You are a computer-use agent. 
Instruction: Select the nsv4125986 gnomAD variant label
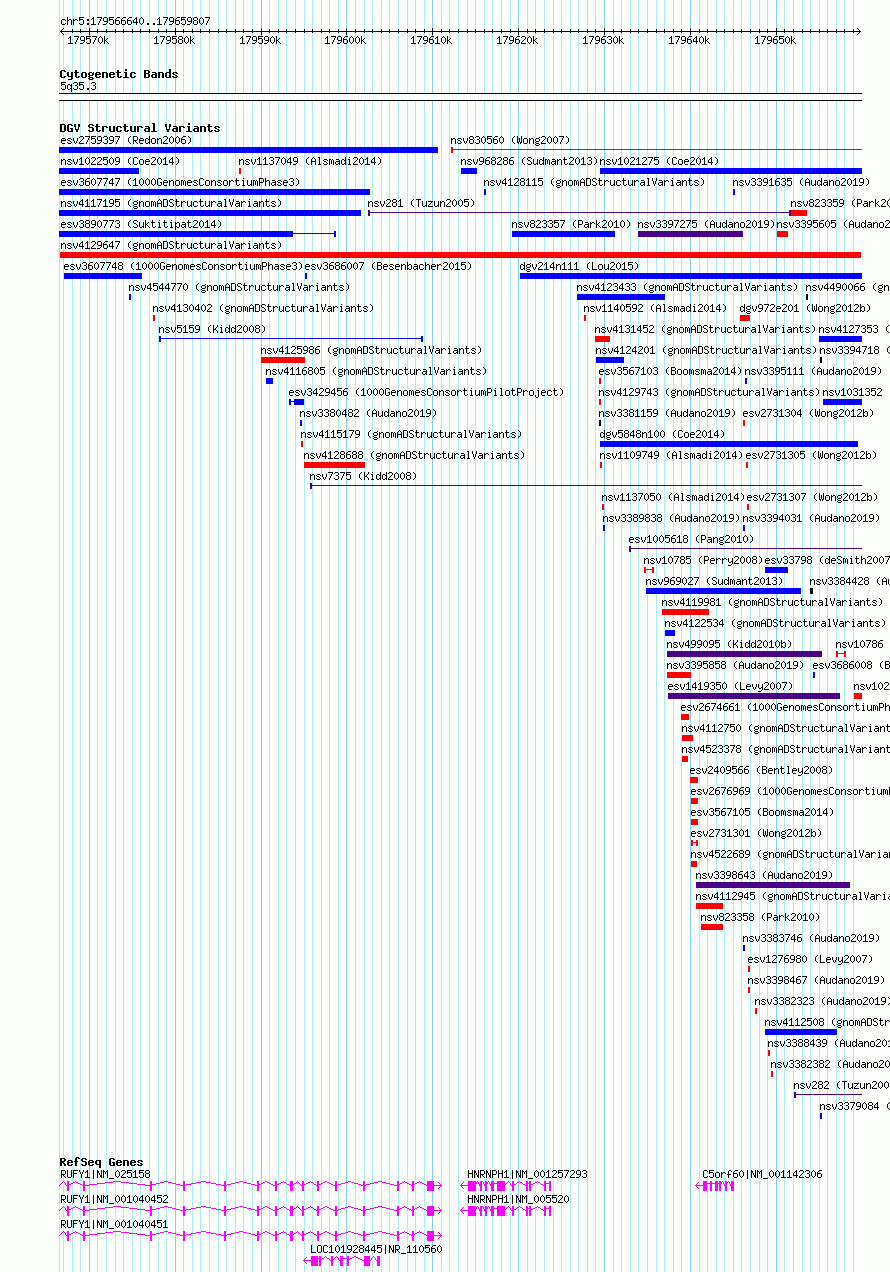(x=371, y=350)
